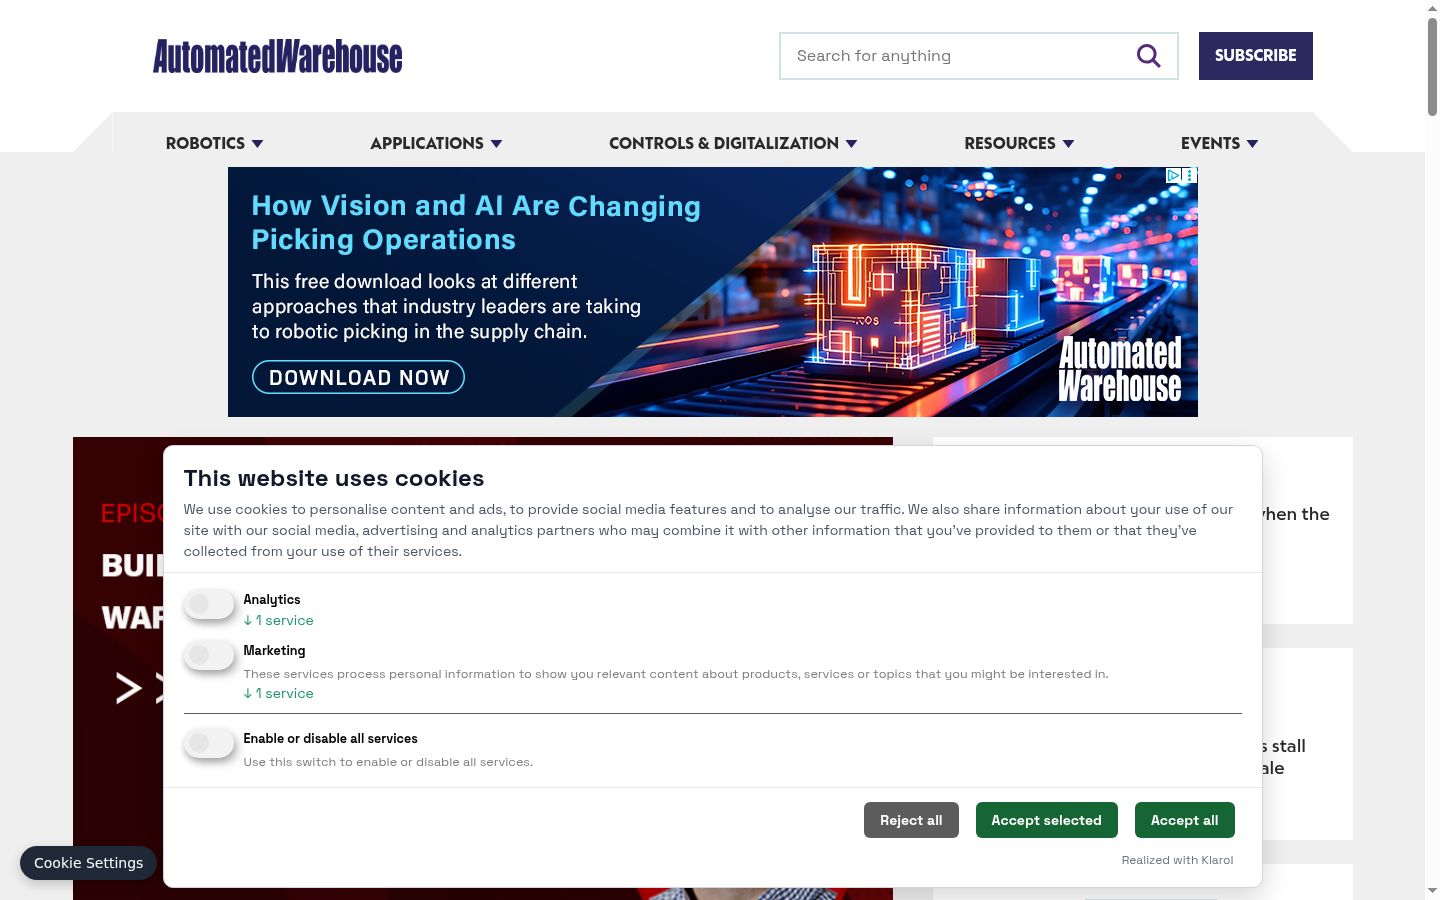Click the SUBSCRIBE button
The width and height of the screenshot is (1440, 900).
pos(1256,56)
